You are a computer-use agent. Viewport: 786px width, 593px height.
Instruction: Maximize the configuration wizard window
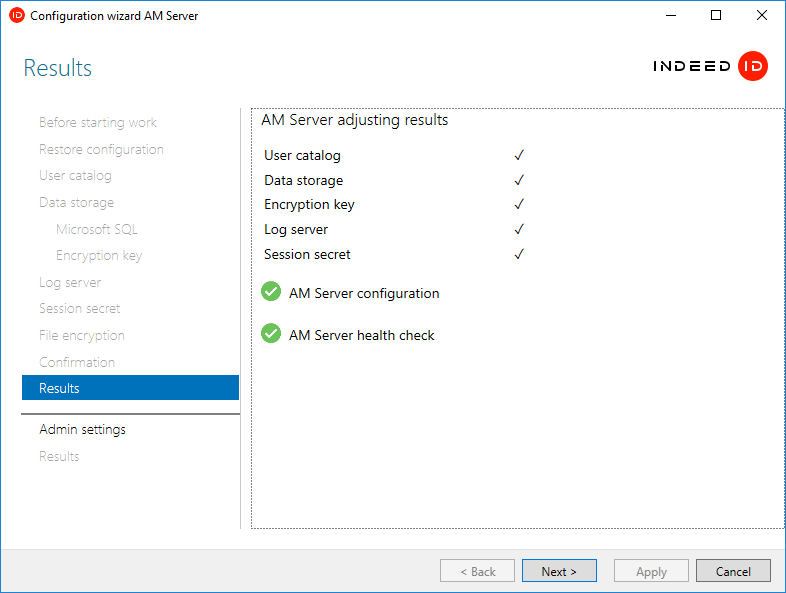[x=716, y=15]
